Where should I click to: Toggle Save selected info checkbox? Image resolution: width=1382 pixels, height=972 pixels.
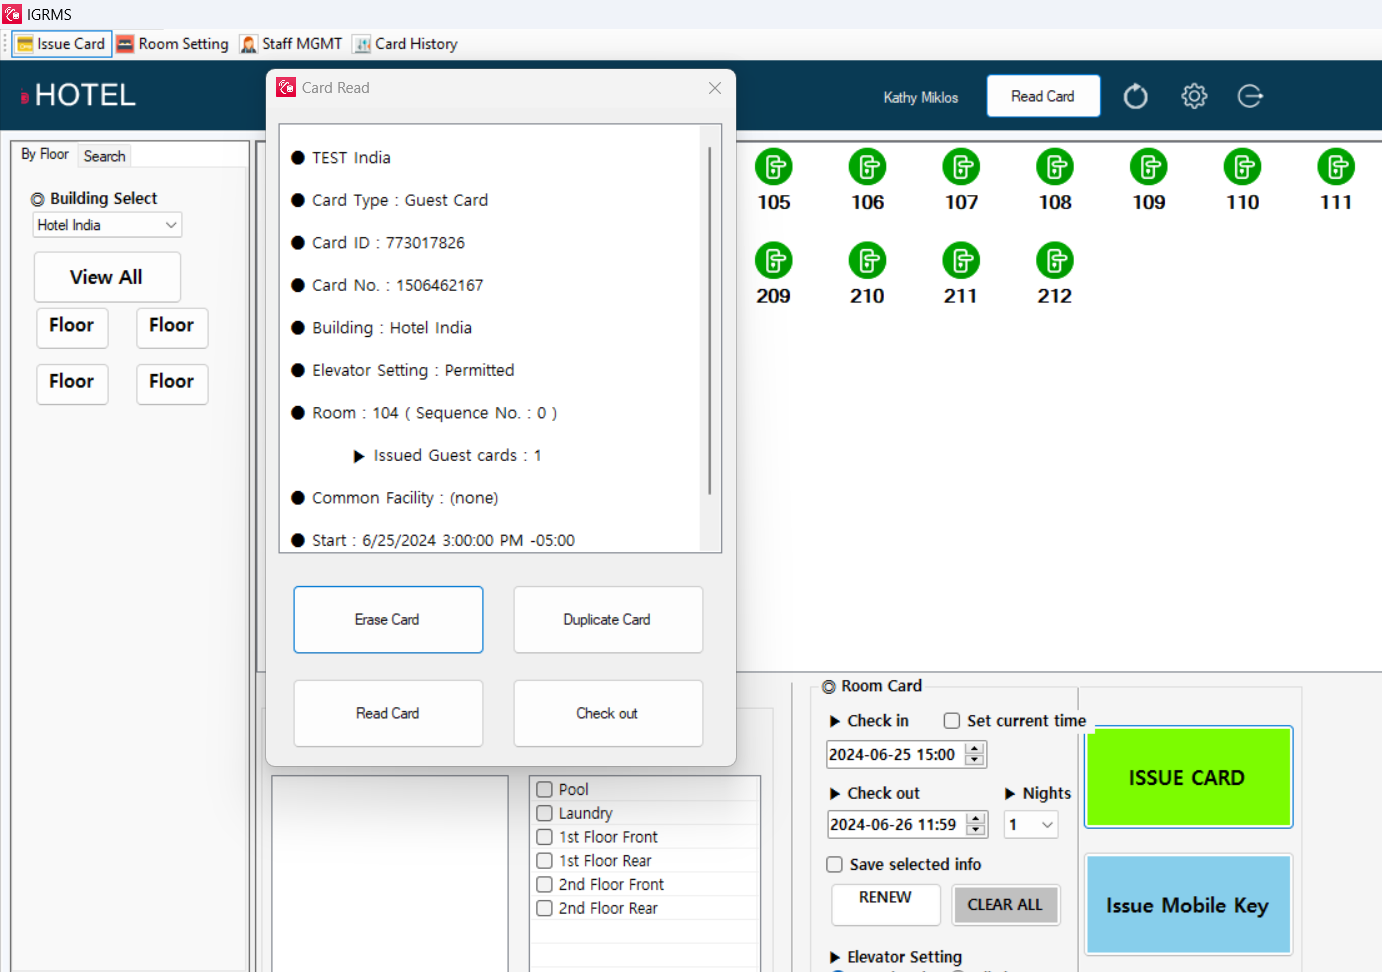834,865
